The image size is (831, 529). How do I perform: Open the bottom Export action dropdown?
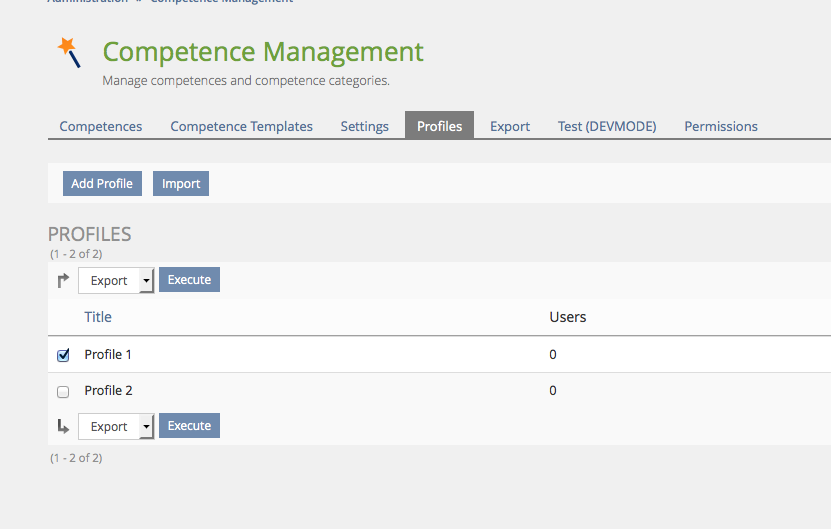pyautogui.click(x=116, y=427)
